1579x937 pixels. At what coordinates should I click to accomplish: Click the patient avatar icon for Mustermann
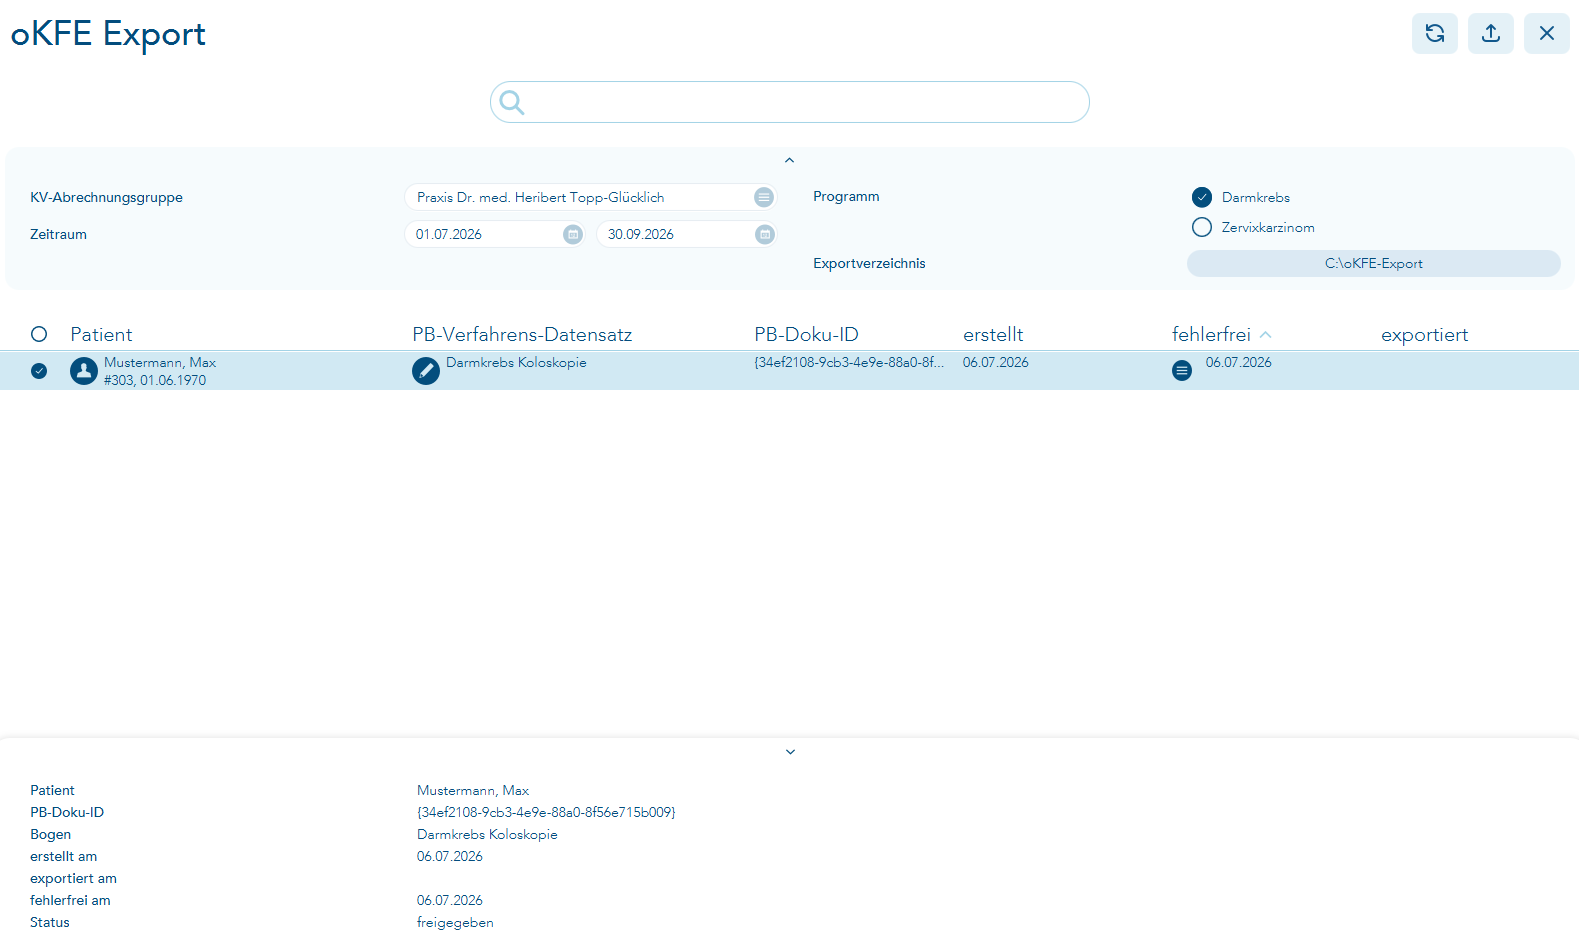point(84,371)
